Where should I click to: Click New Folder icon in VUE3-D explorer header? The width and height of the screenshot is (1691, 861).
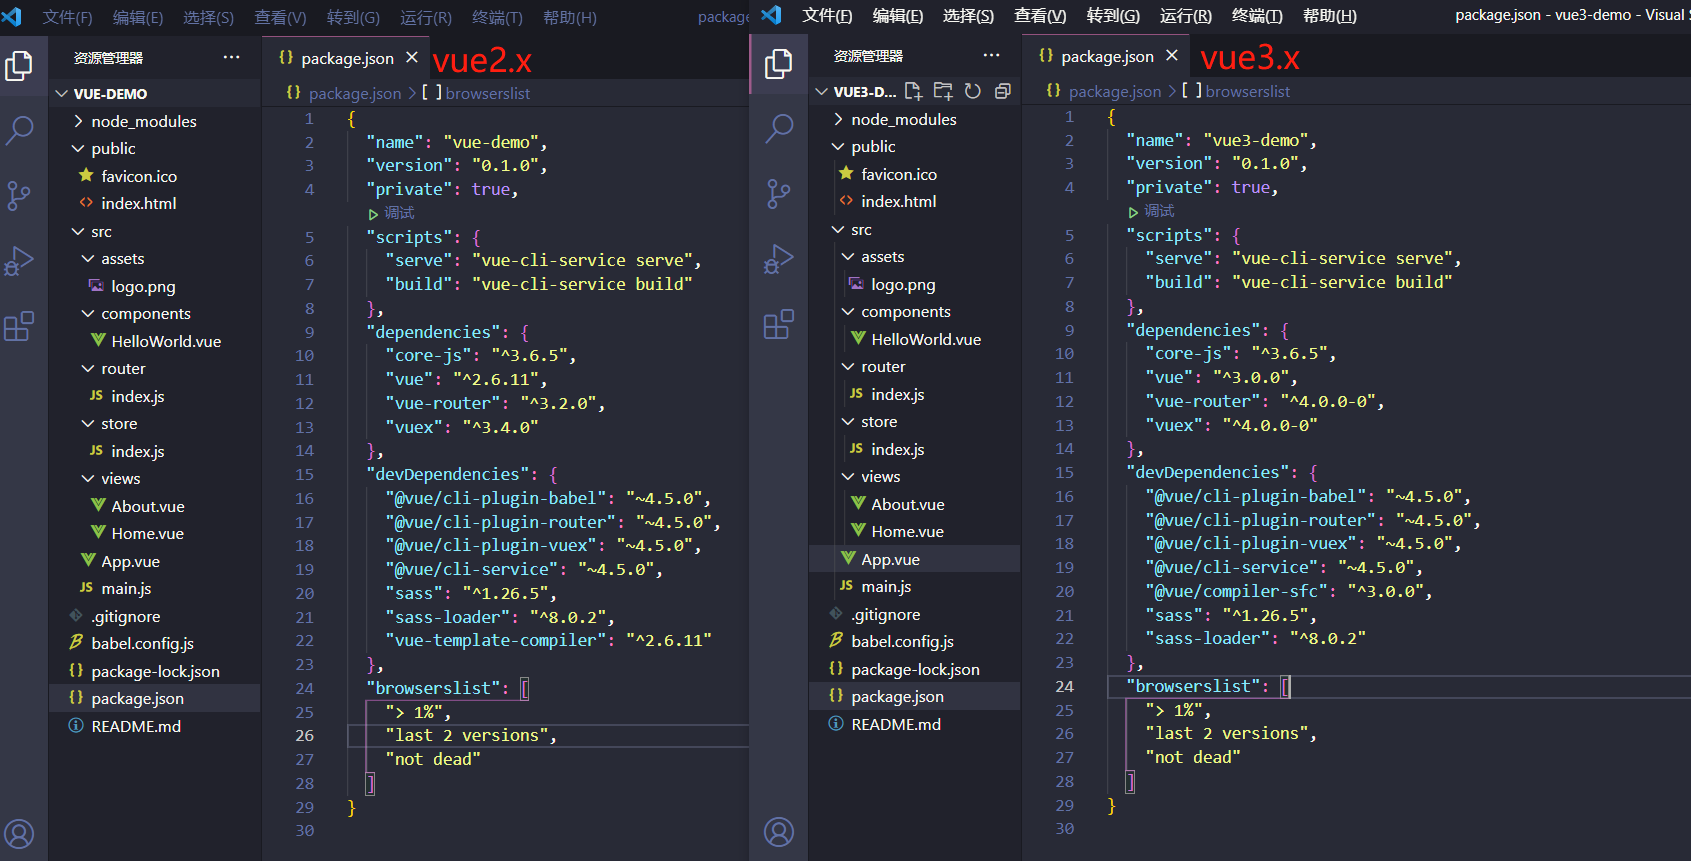coord(943,91)
